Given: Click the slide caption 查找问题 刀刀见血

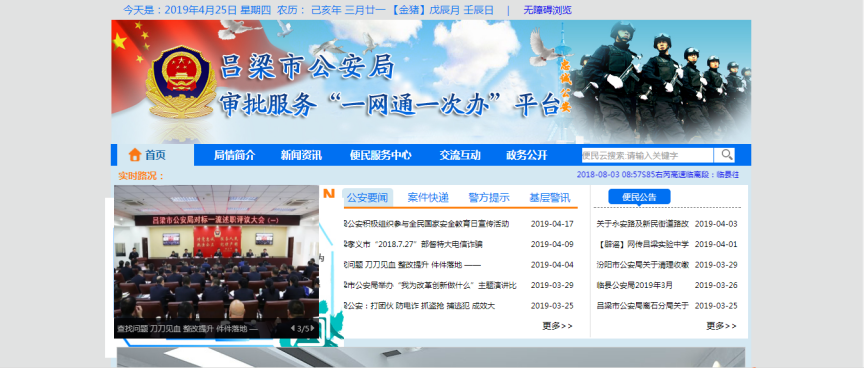Looking at the screenshot, I should [187, 329].
